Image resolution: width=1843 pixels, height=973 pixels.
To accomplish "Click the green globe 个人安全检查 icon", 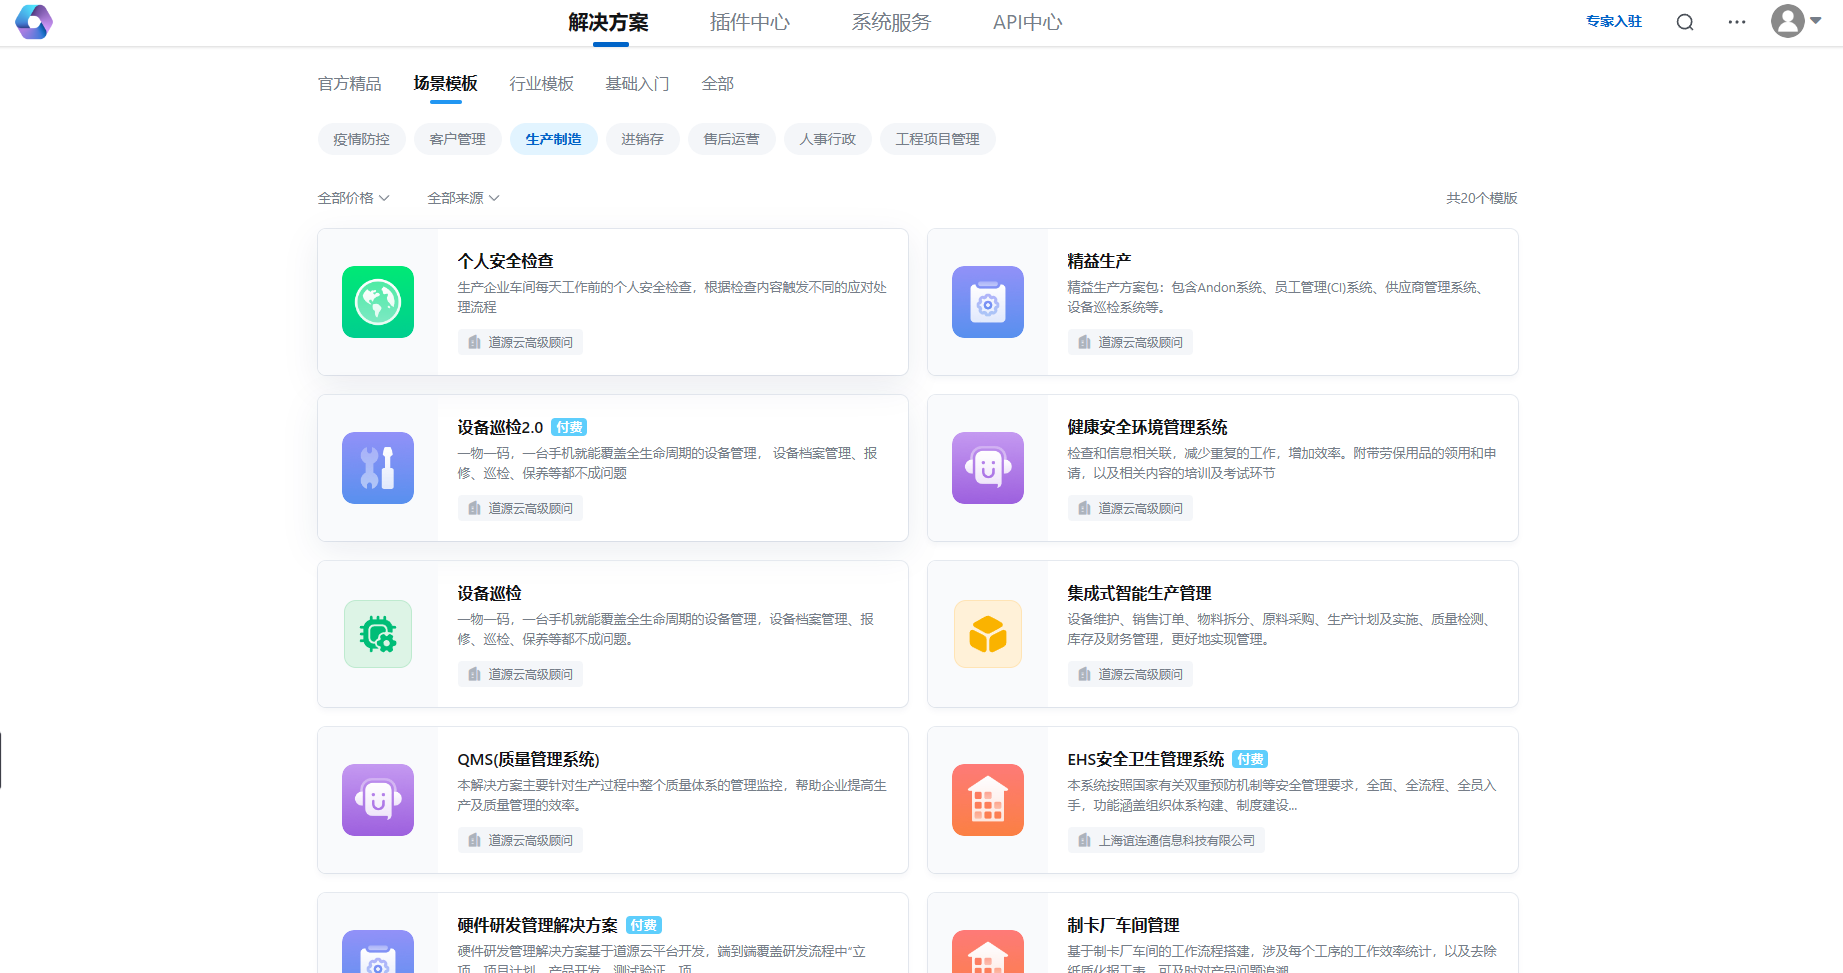I will point(378,302).
